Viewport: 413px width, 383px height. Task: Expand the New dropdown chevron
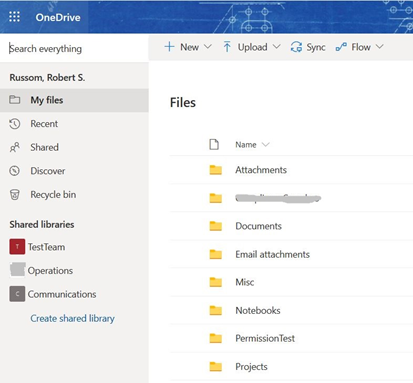tap(208, 47)
